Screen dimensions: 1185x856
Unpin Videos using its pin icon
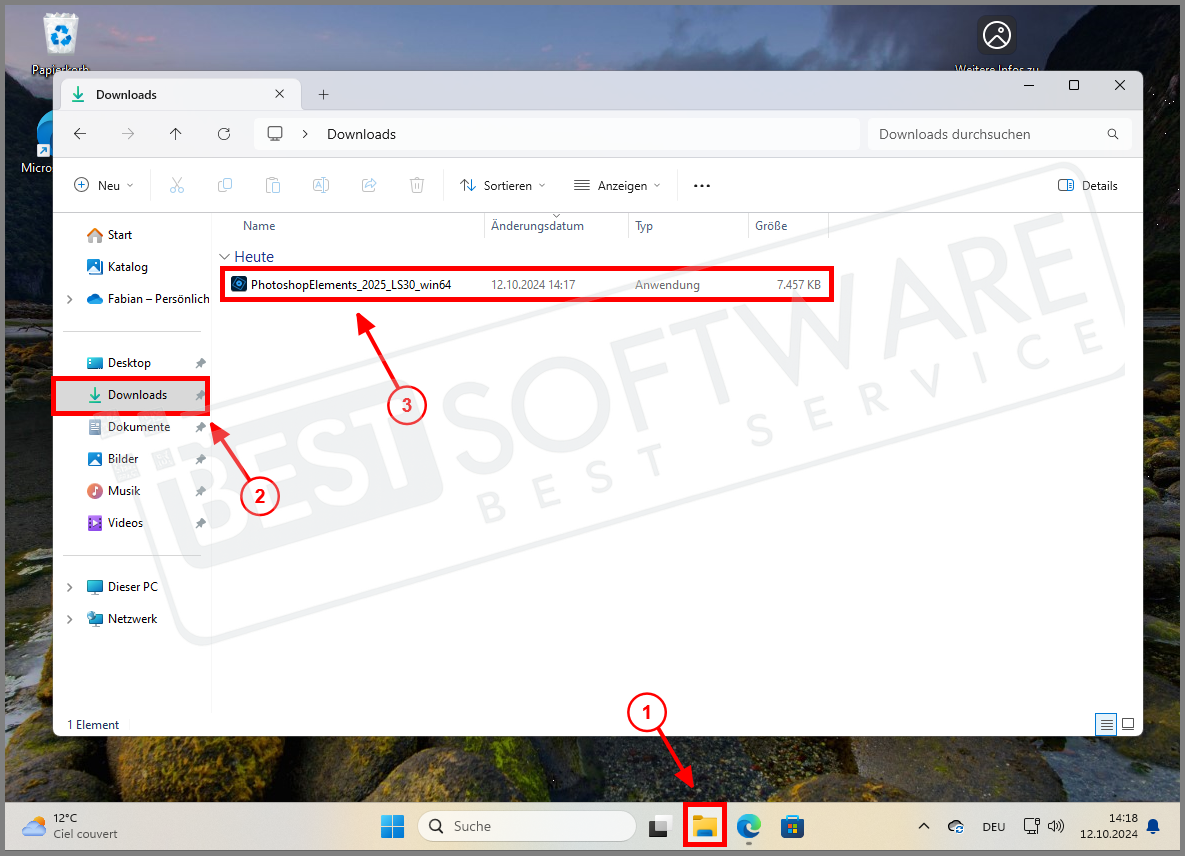(200, 523)
